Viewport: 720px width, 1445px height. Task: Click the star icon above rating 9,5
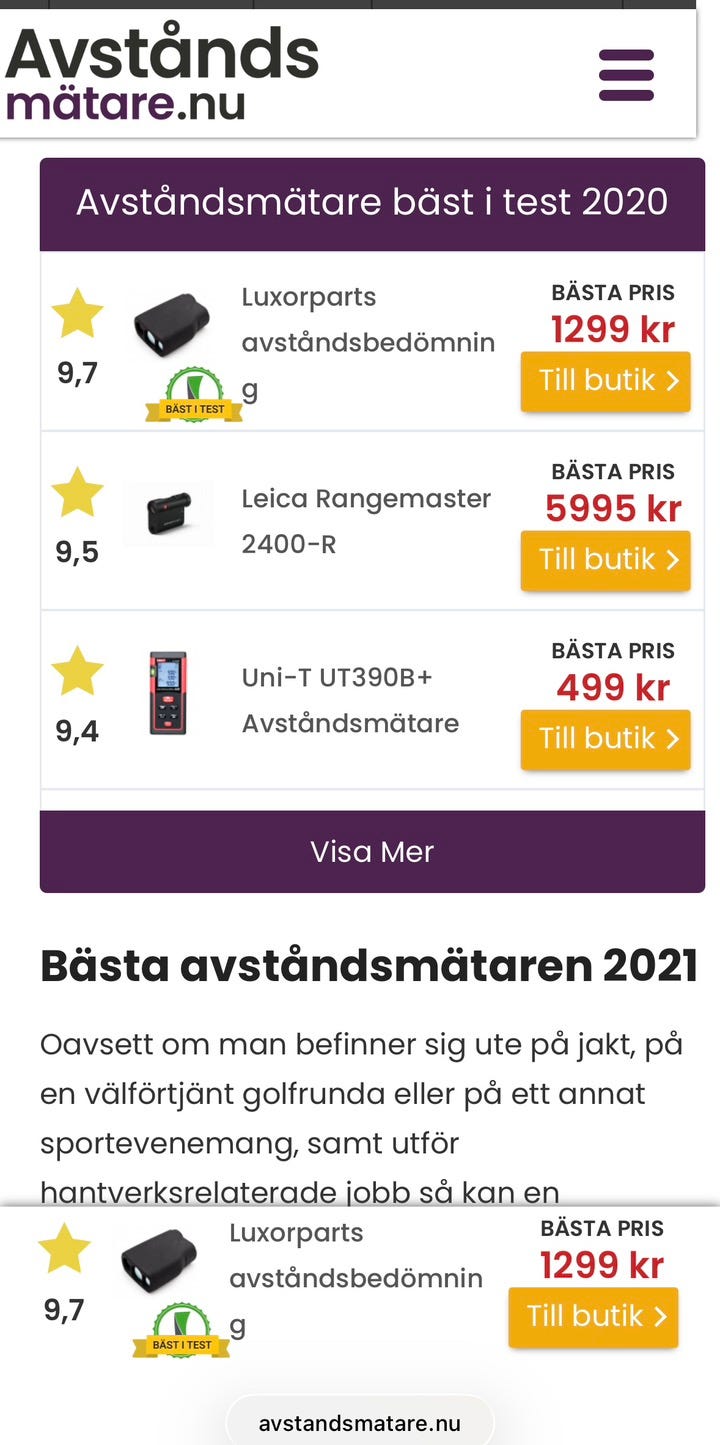point(77,492)
